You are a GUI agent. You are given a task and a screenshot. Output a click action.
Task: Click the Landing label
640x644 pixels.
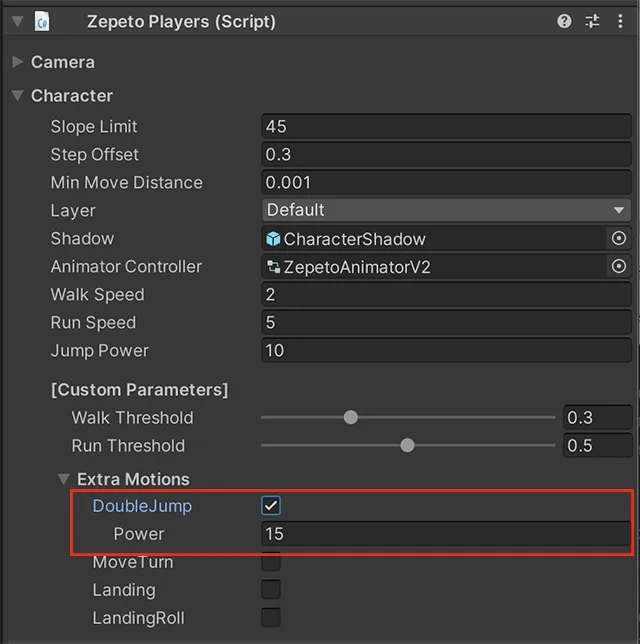click(124, 590)
